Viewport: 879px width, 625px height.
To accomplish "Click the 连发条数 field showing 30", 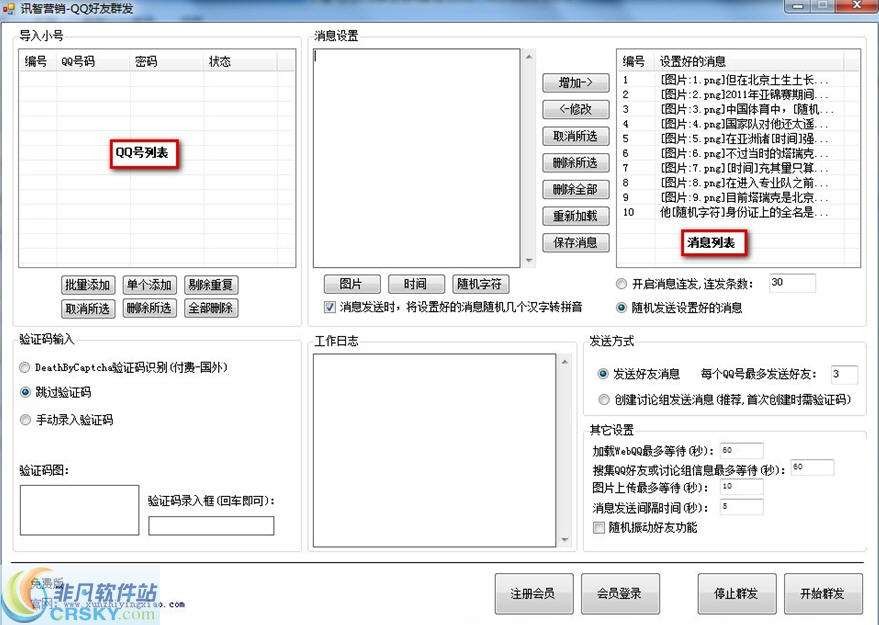I will click(792, 283).
